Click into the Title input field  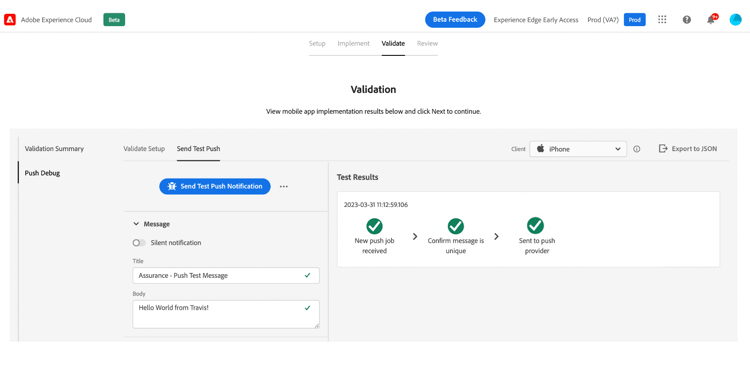tap(226, 276)
